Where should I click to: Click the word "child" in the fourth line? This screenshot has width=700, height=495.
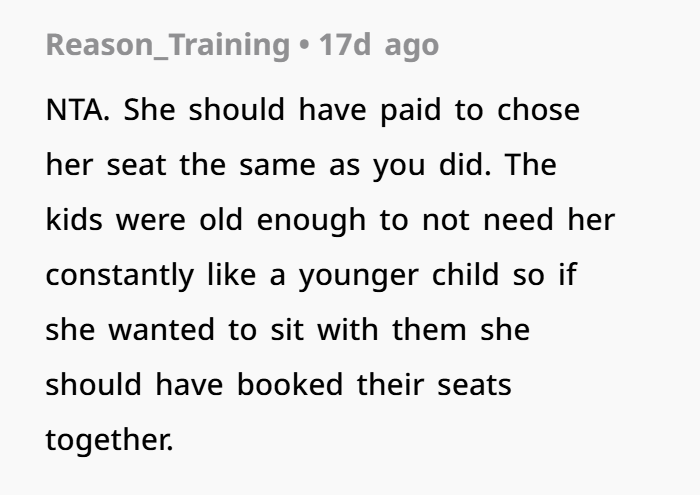click(x=466, y=275)
